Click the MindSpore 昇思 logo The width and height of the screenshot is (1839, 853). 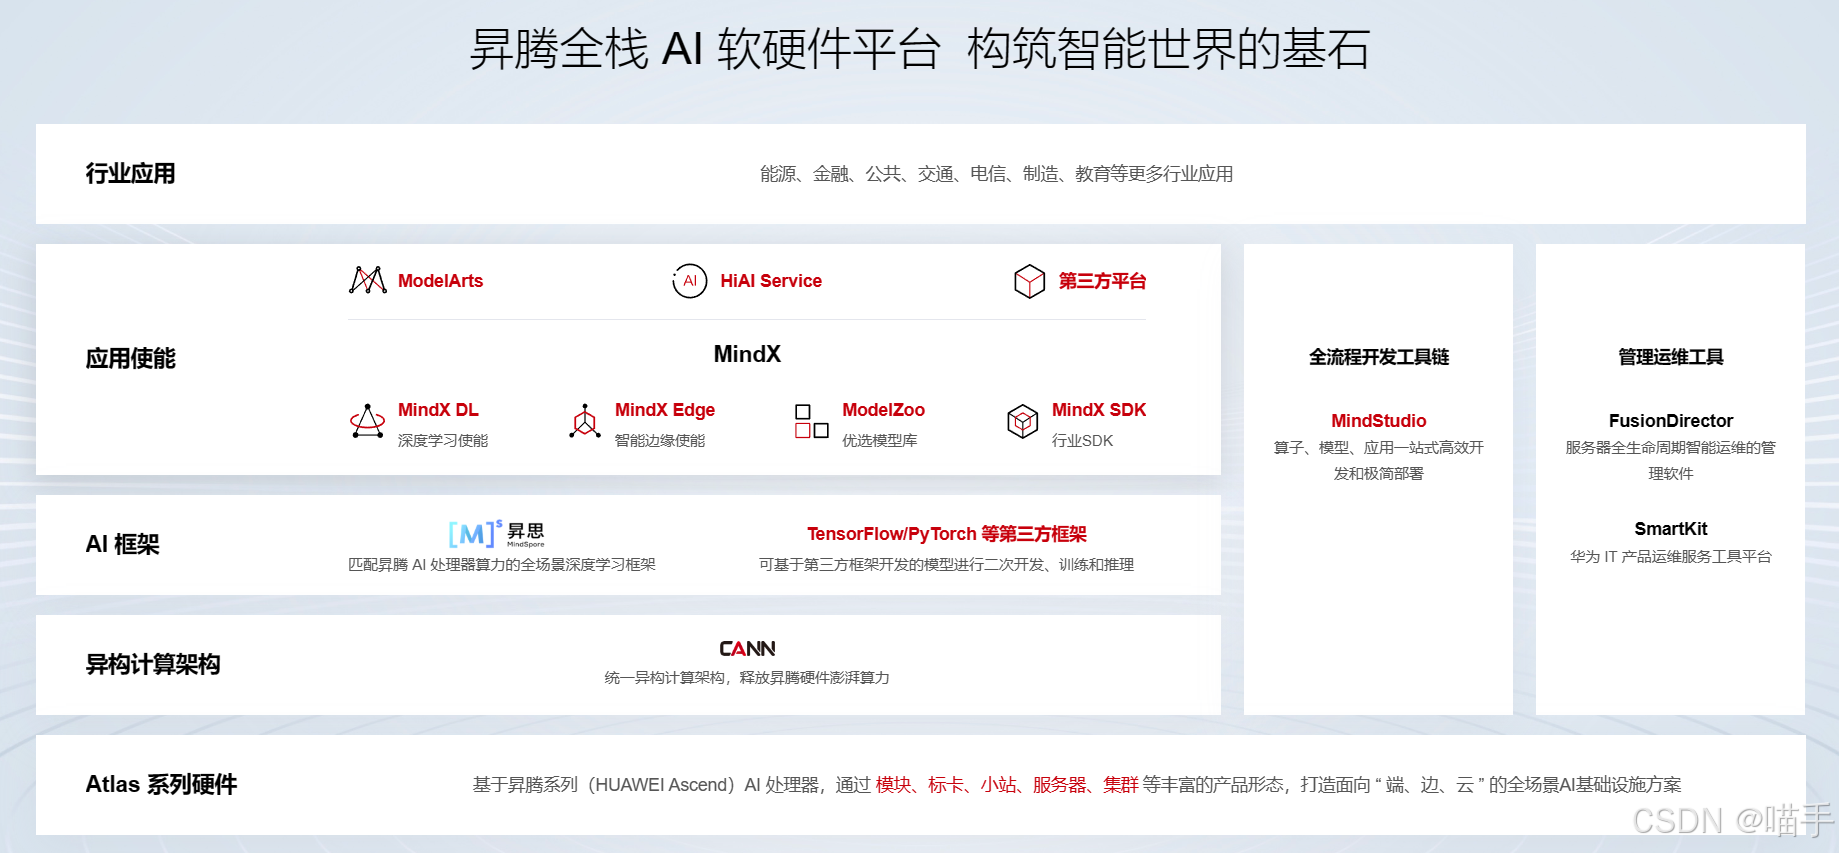click(497, 533)
